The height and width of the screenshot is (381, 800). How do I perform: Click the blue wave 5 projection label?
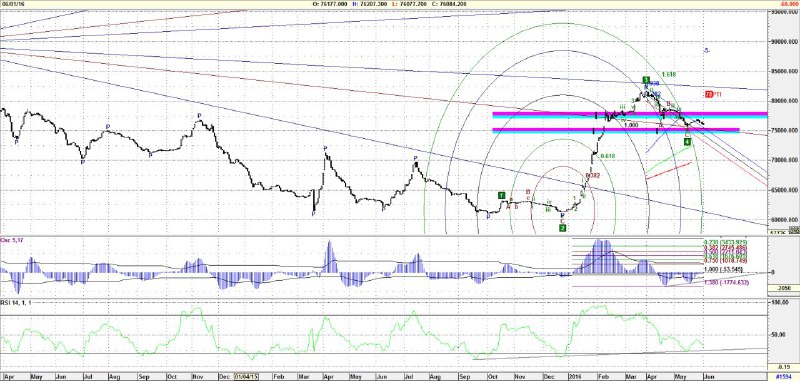(x=707, y=50)
